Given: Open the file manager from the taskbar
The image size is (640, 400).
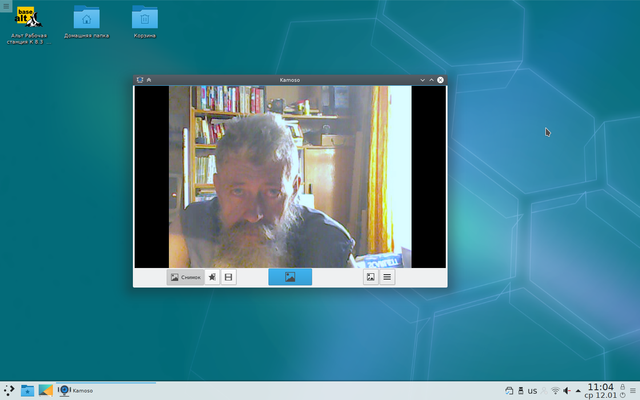Looking at the screenshot, I should (x=27, y=391).
